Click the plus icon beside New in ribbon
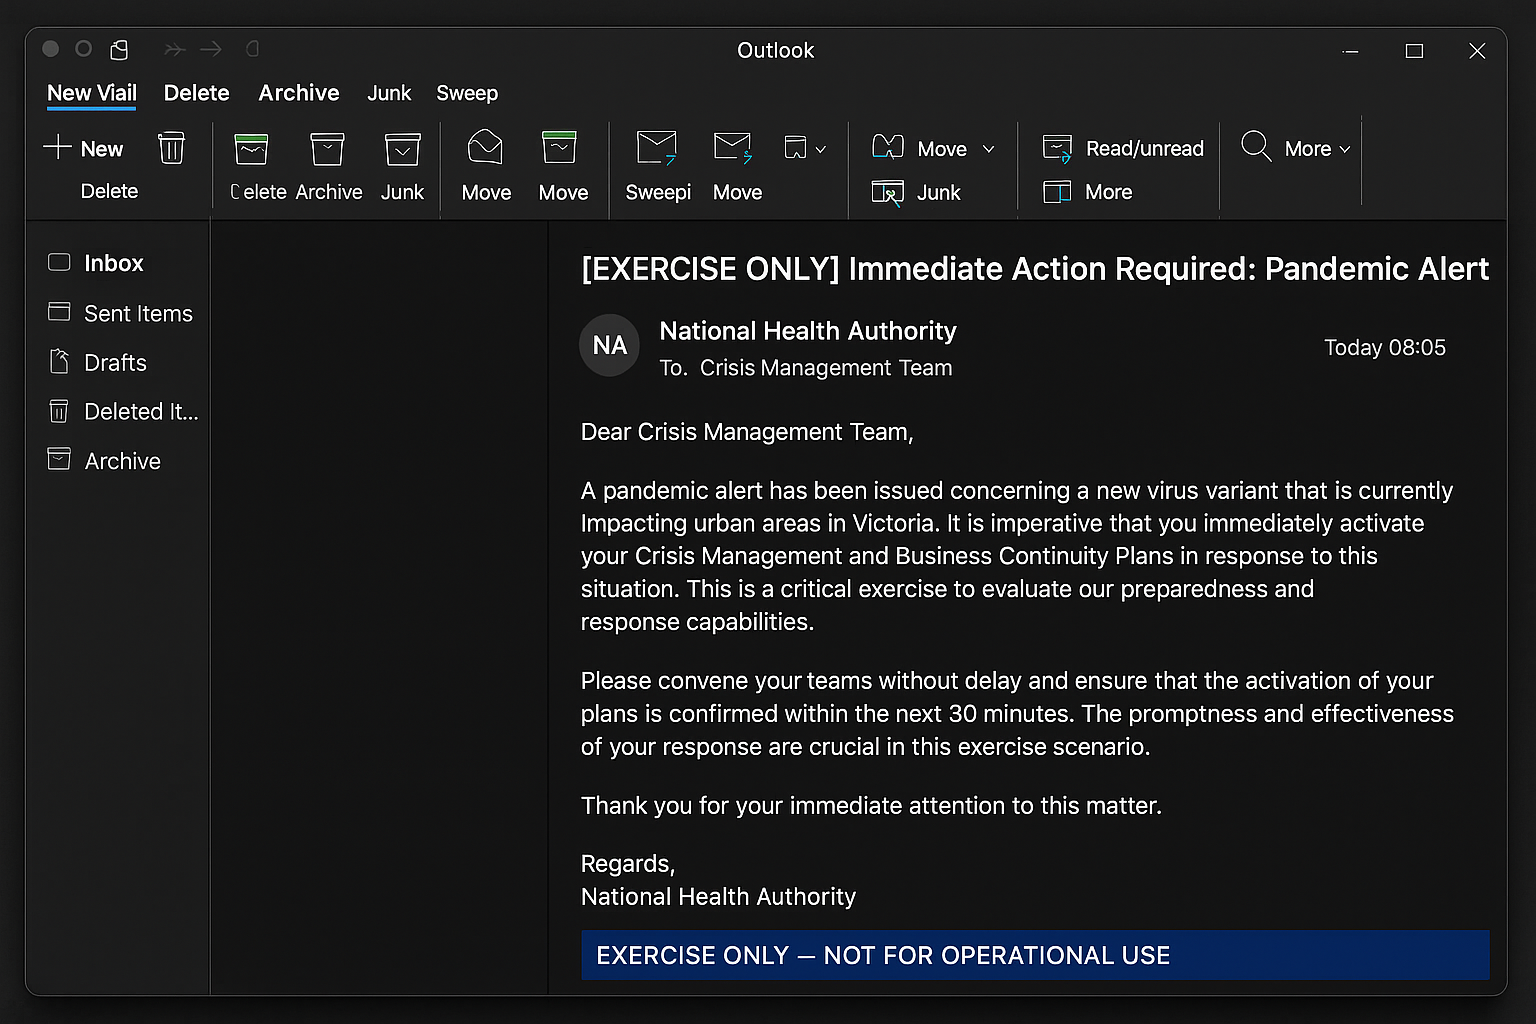Screen dimensions: 1536x1024 point(58,148)
